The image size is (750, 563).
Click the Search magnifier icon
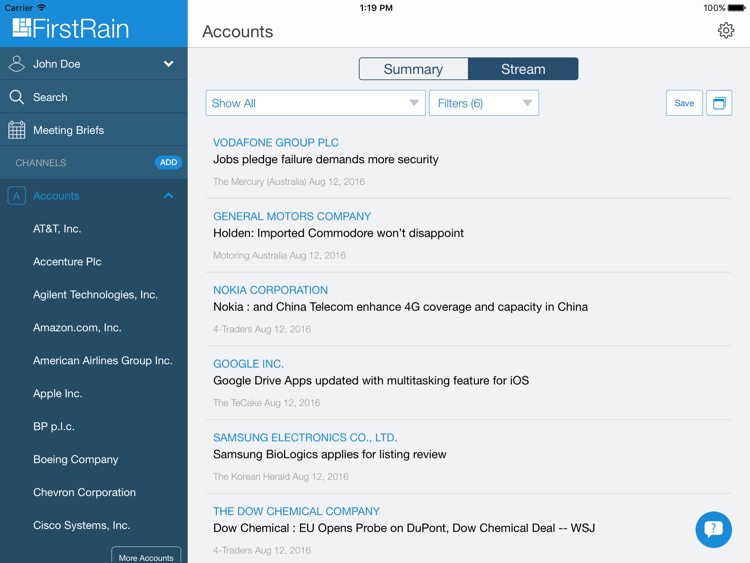pos(16,97)
